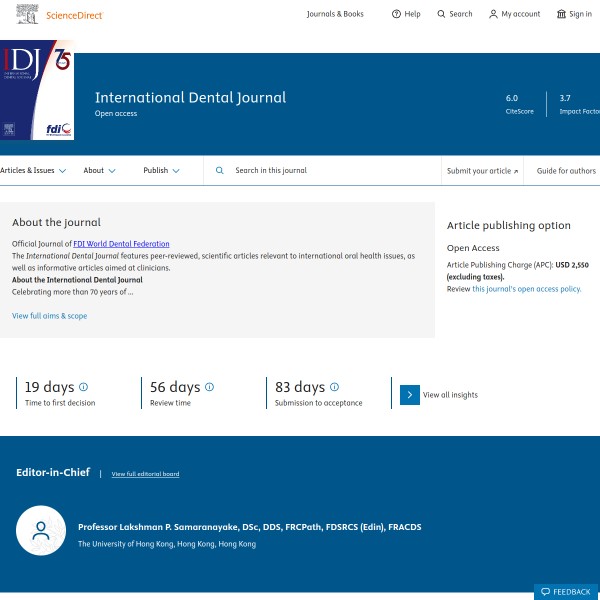This screenshot has width=600, height=600.
Task: Click Submit your article link
Action: (x=482, y=171)
